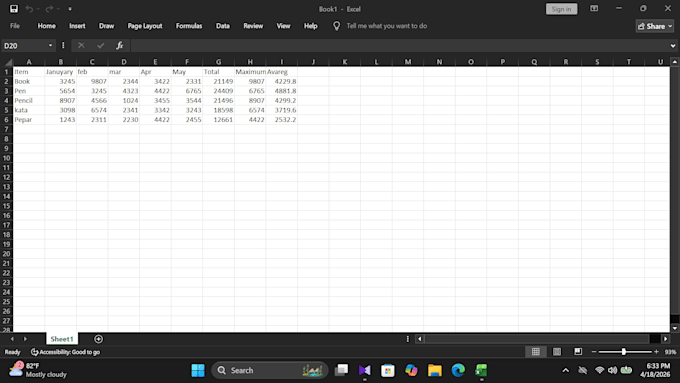This screenshot has width=680, height=383.
Task: Click the taskbar Search box
Action: (269, 370)
